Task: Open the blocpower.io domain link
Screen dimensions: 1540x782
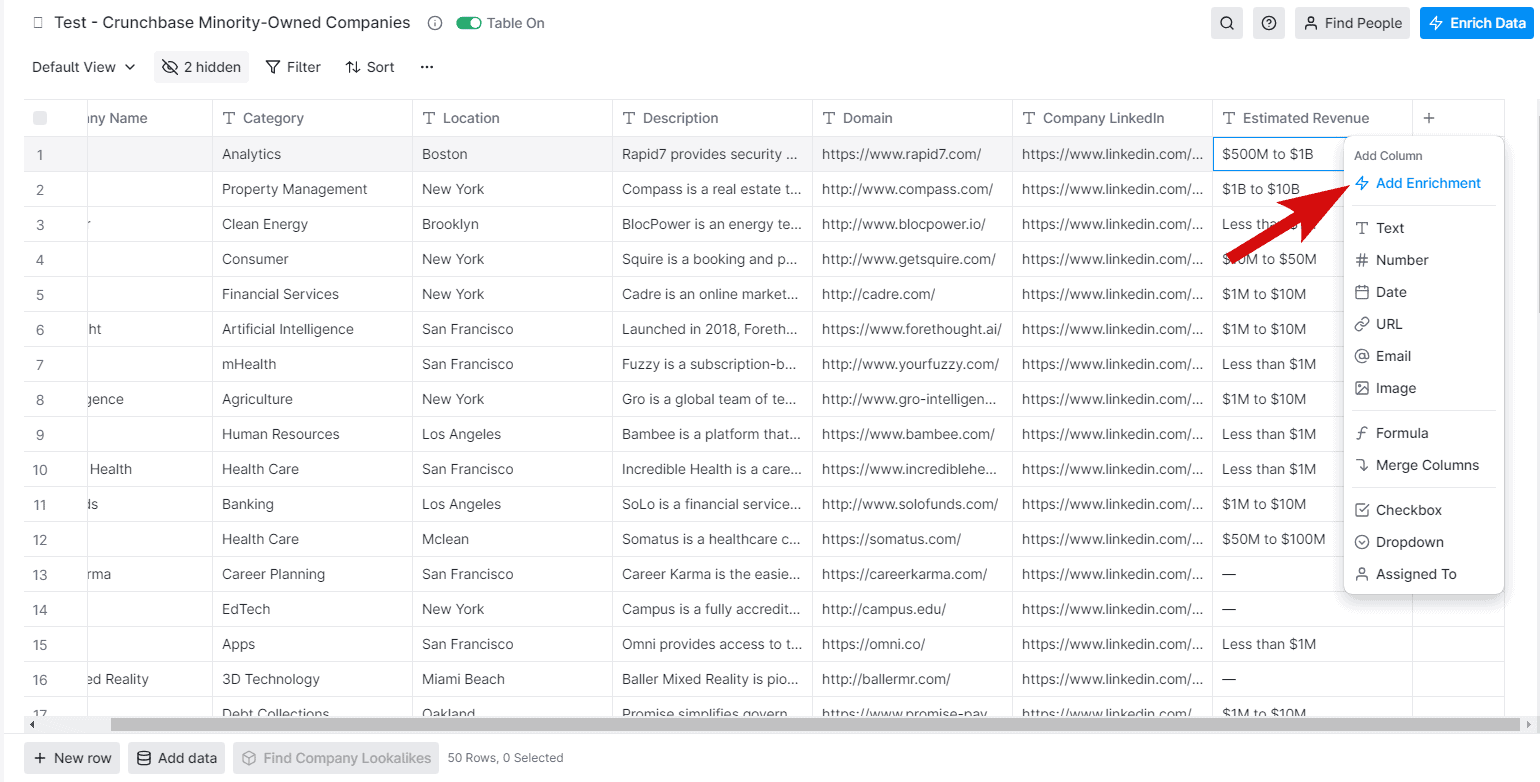Action: point(903,224)
